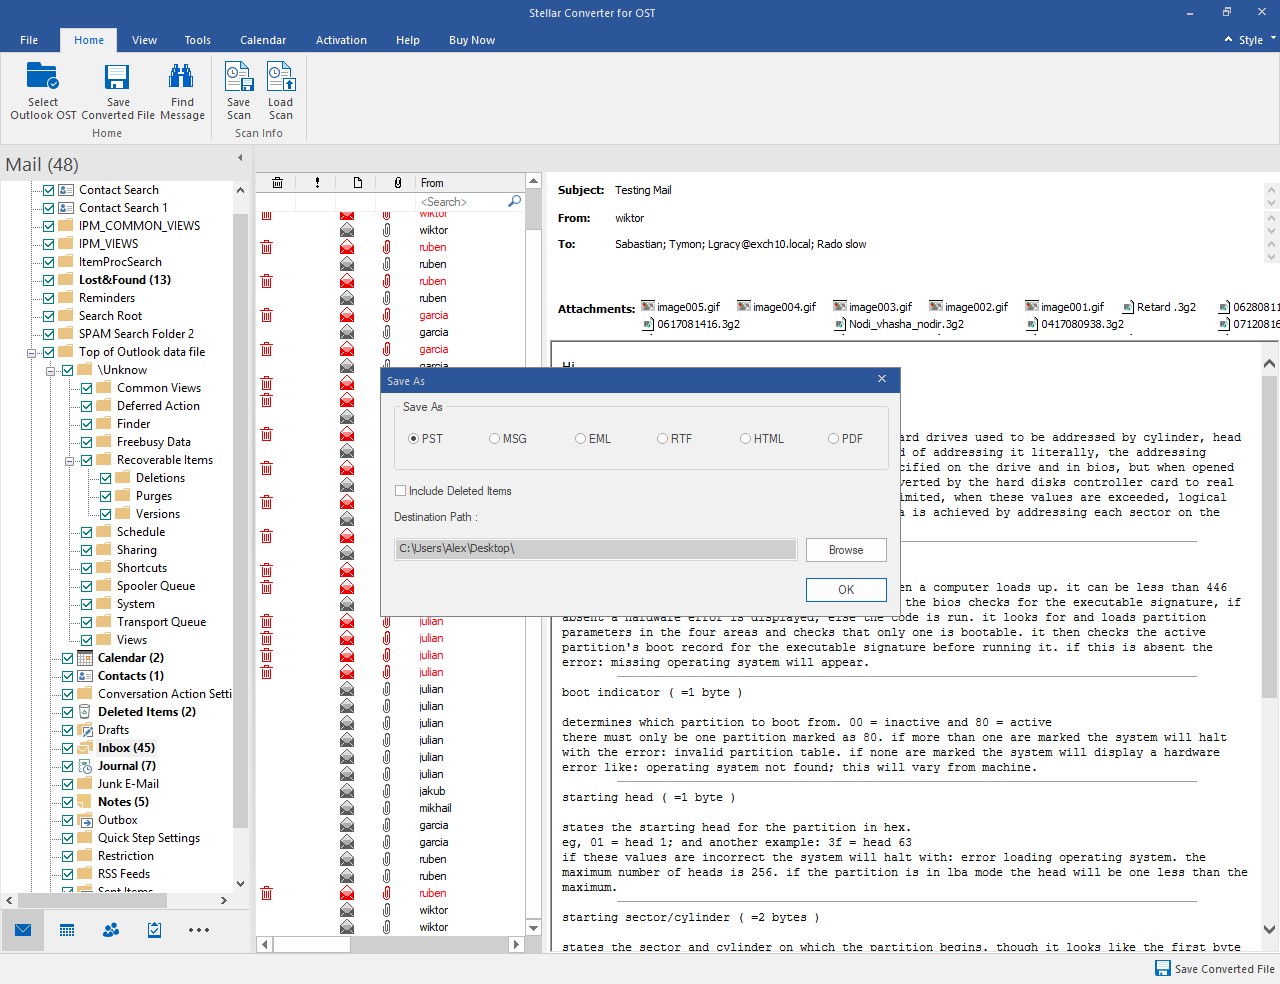This screenshot has width=1280, height=984.
Task: Collapse the Recoverable Items tree node
Action: coord(69,461)
